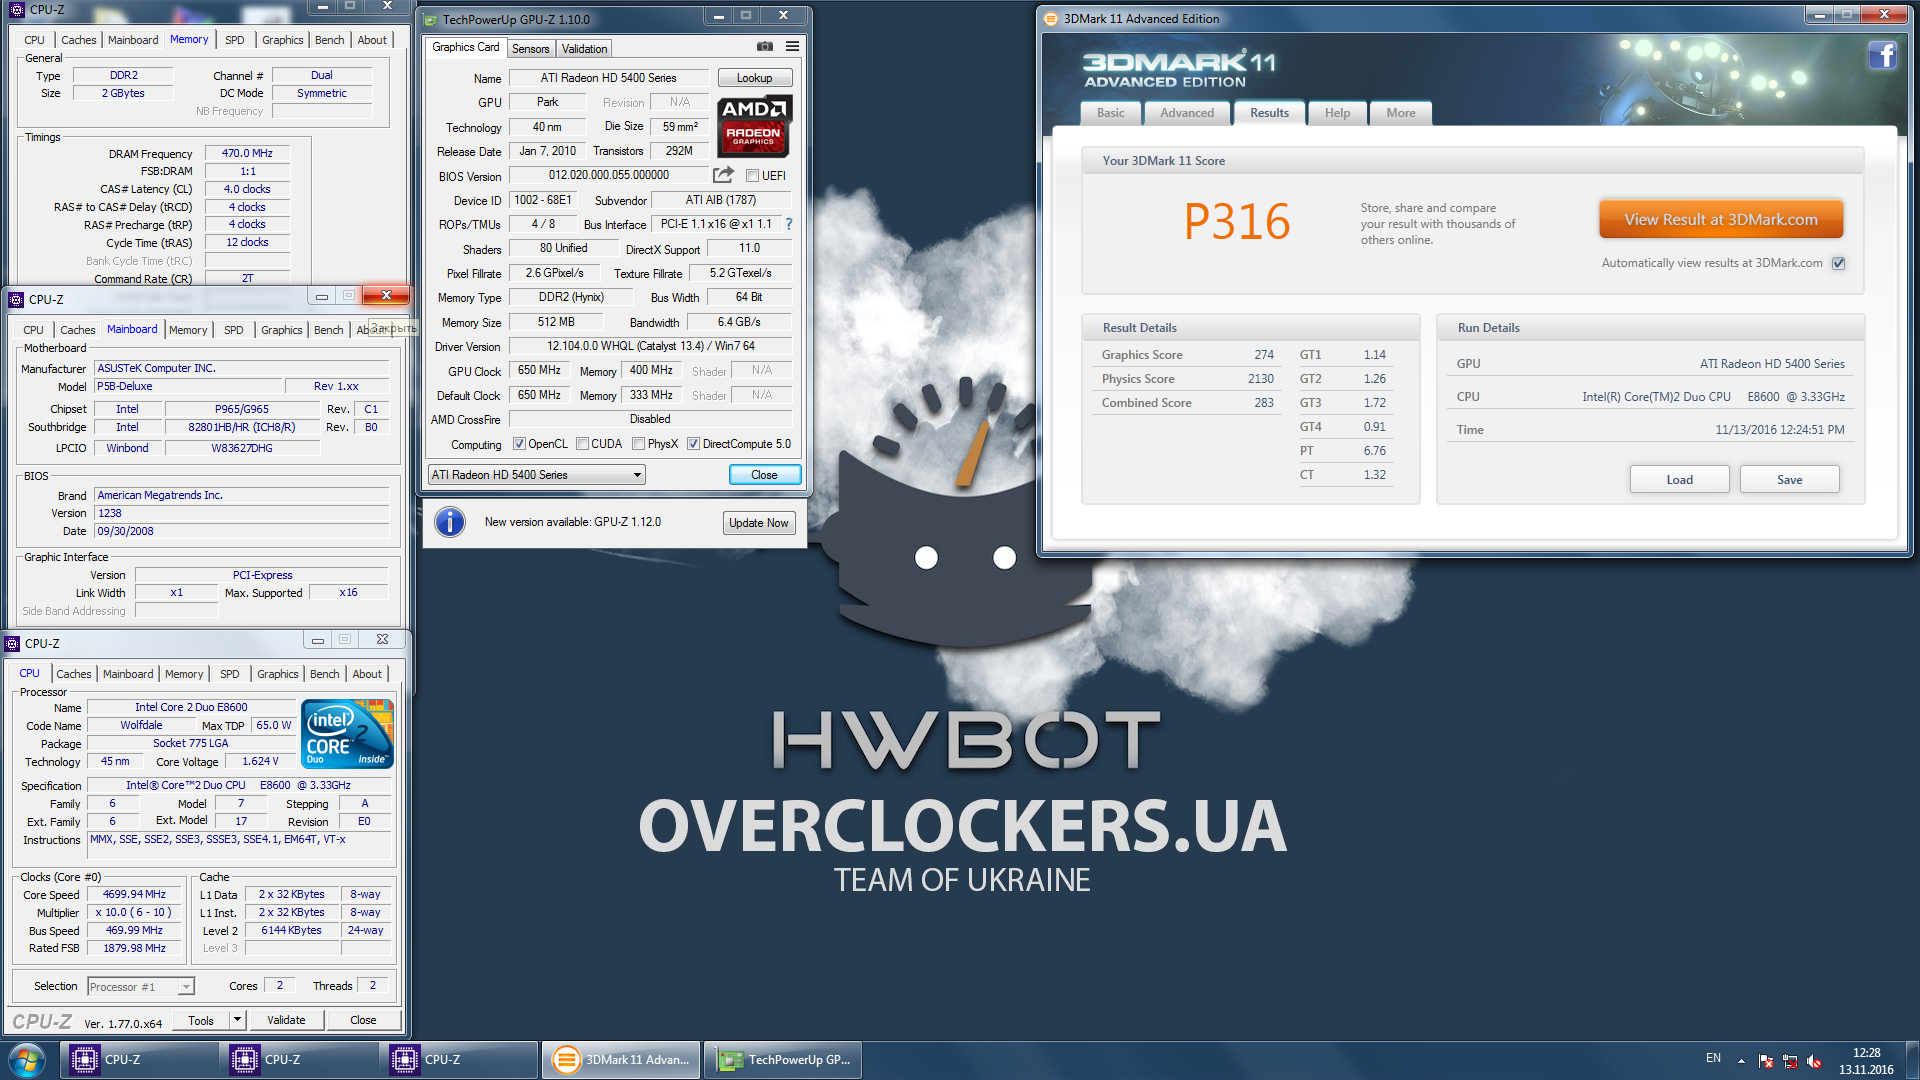The image size is (1920, 1080).
Task: Expand the CPU-Z Tools dropdown arrow
Action: click(x=237, y=1020)
